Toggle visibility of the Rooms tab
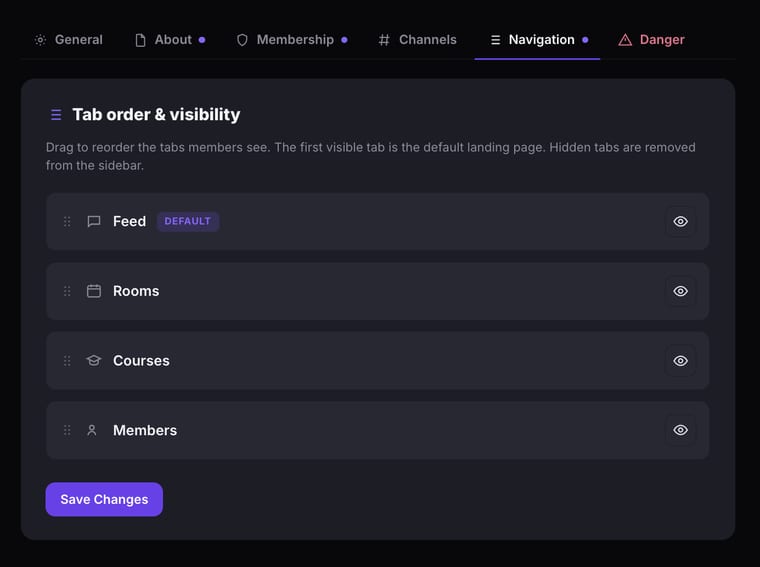 point(681,291)
